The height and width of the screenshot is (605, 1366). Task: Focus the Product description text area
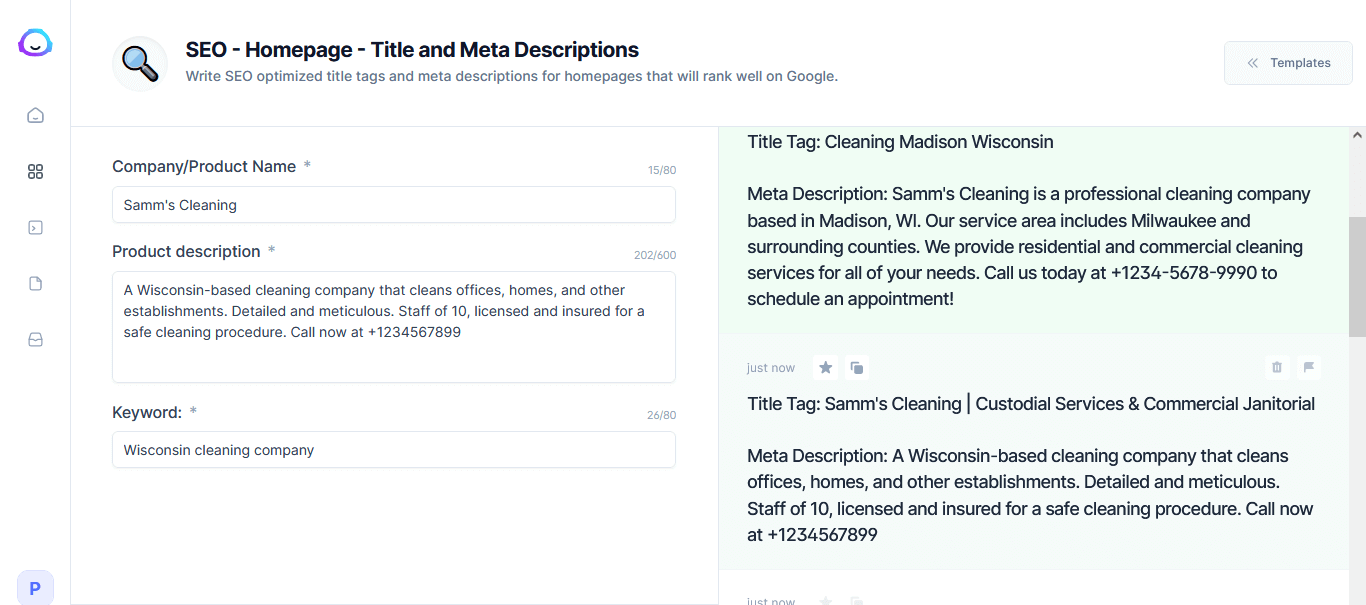tap(393, 327)
